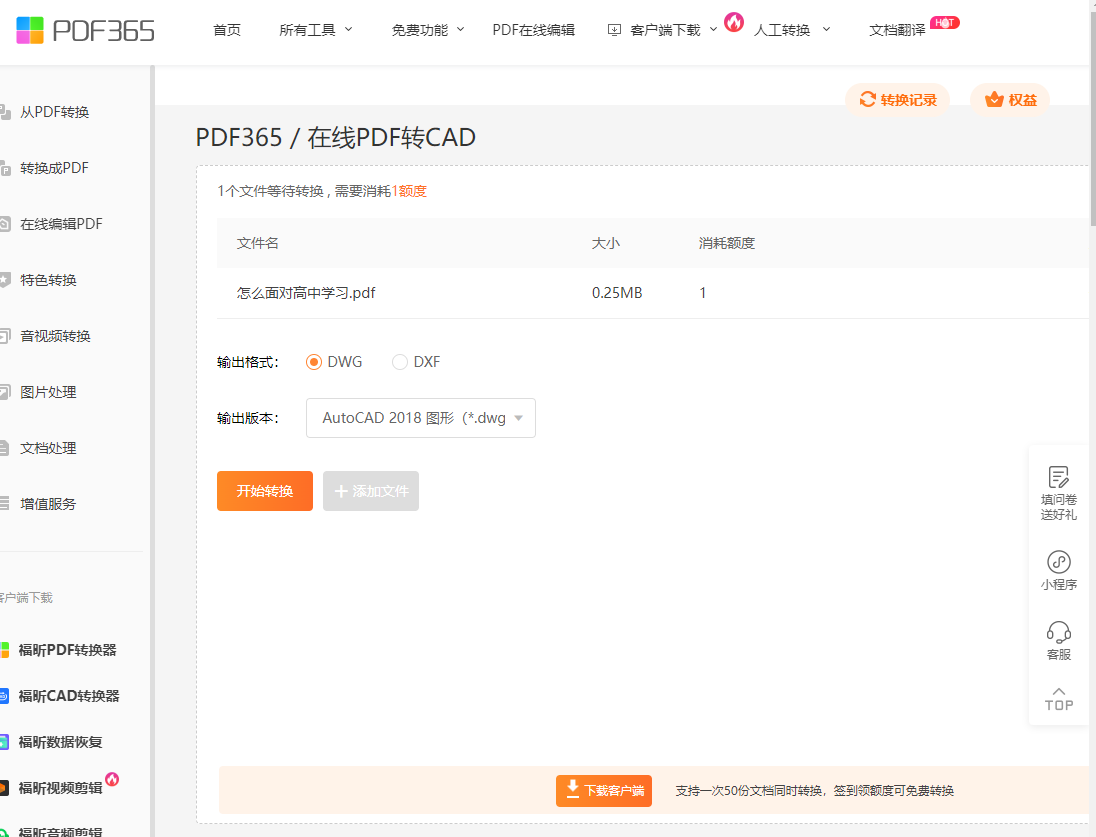Click the 消耗额度 column header
The width and height of the screenshot is (1096, 837).
point(727,243)
